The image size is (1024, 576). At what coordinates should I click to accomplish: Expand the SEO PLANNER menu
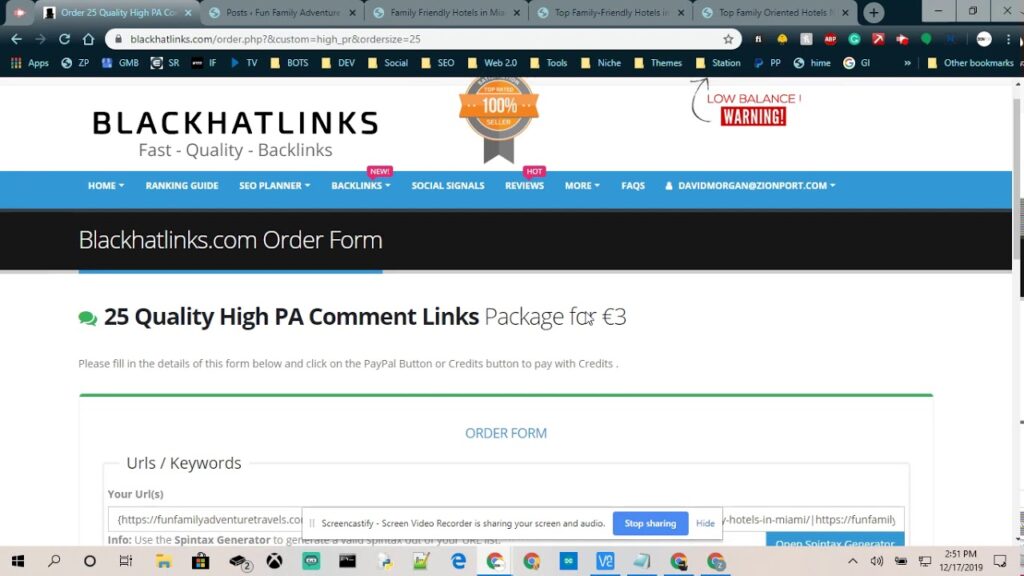point(274,185)
